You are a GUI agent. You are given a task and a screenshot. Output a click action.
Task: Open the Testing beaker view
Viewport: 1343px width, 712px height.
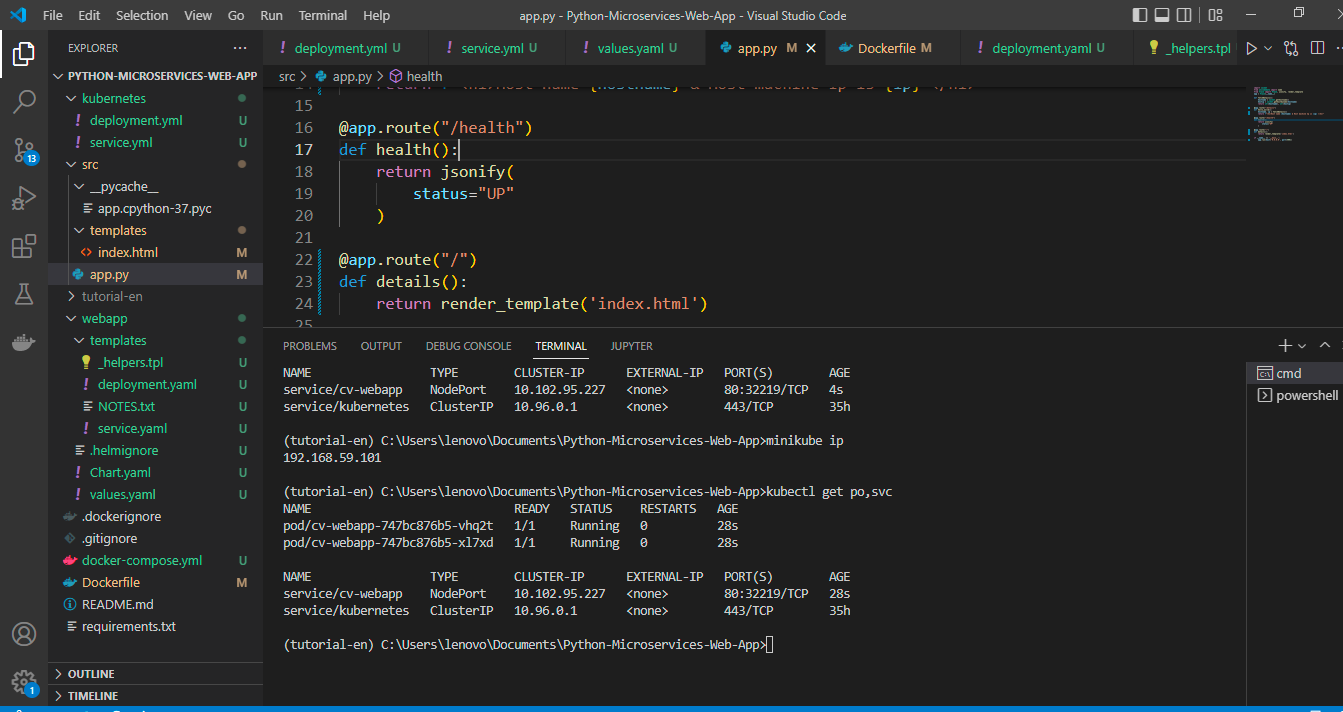24,294
